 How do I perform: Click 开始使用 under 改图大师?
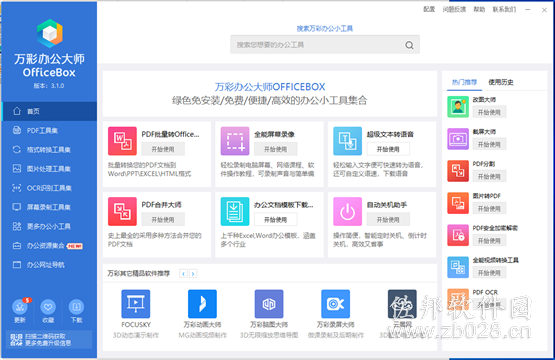click(x=489, y=112)
